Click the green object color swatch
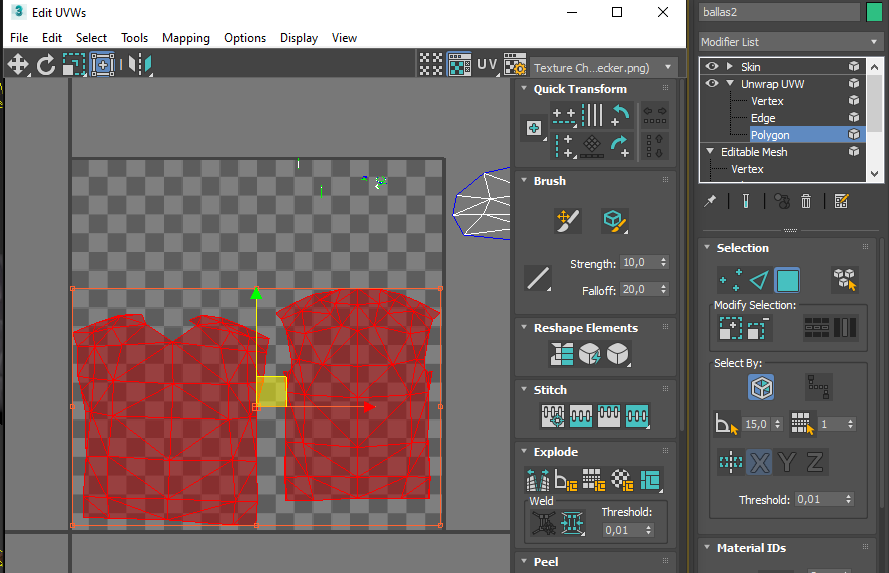The height and width of the screenshot is (573, 889). tap(875, 11)
